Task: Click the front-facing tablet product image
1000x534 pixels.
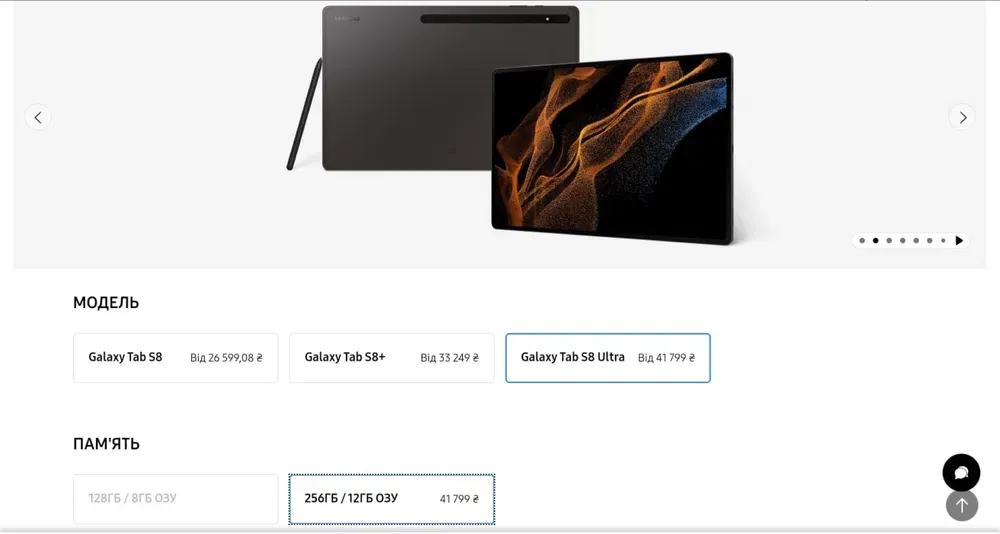Action: pyautogui.click(x=612, y=149)
